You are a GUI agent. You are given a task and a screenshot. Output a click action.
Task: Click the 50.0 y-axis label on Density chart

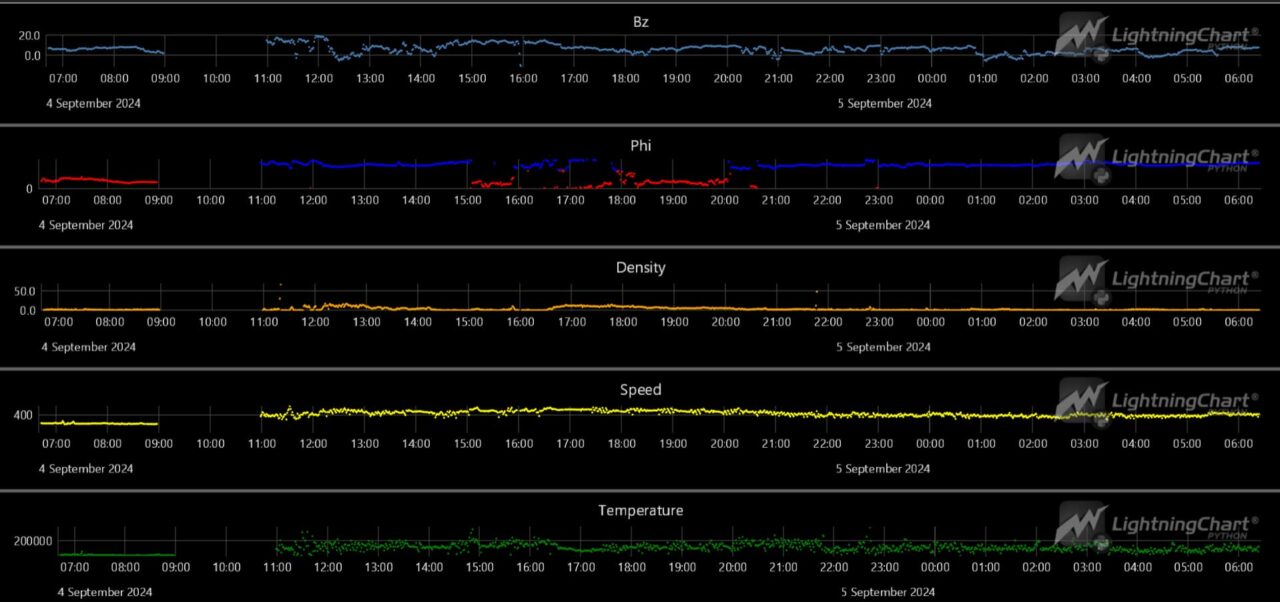coord(24,291)
